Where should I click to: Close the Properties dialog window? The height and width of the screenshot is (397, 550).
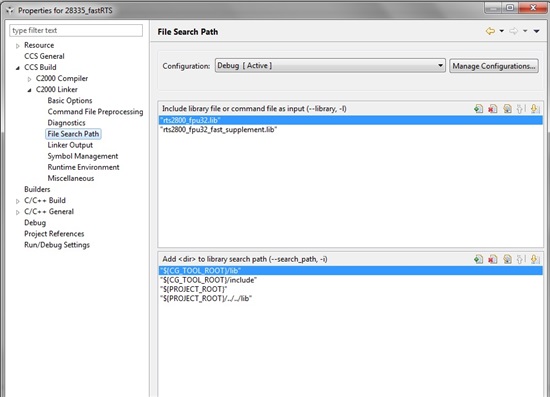(533, 8)
